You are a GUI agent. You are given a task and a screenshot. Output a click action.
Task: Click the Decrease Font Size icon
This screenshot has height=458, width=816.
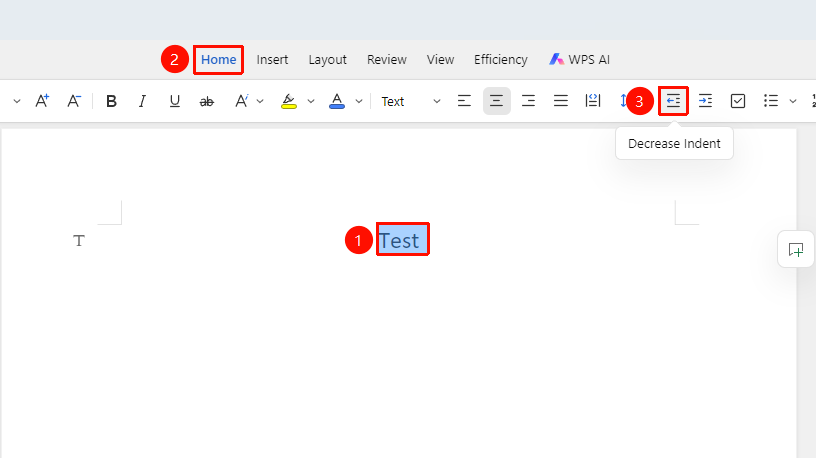74,100
